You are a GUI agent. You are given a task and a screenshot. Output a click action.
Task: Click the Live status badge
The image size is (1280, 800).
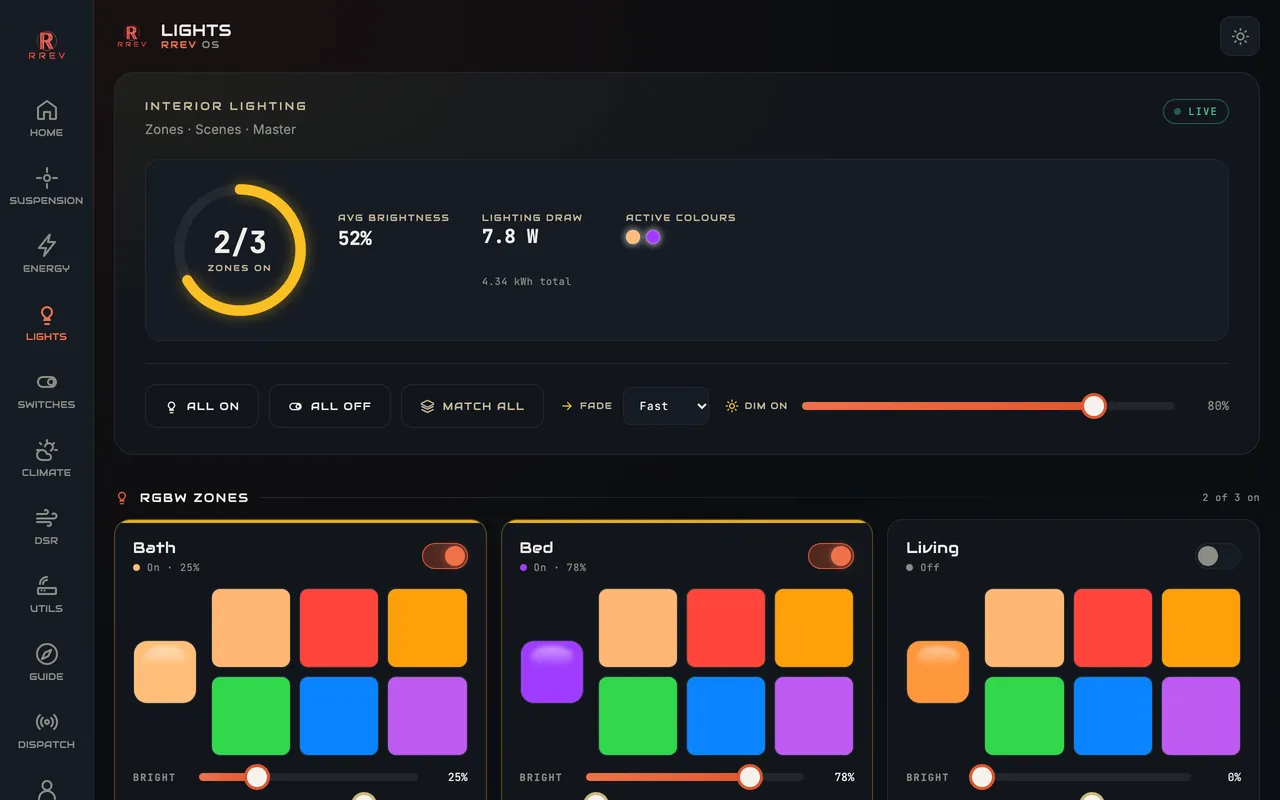point(1196,111)
